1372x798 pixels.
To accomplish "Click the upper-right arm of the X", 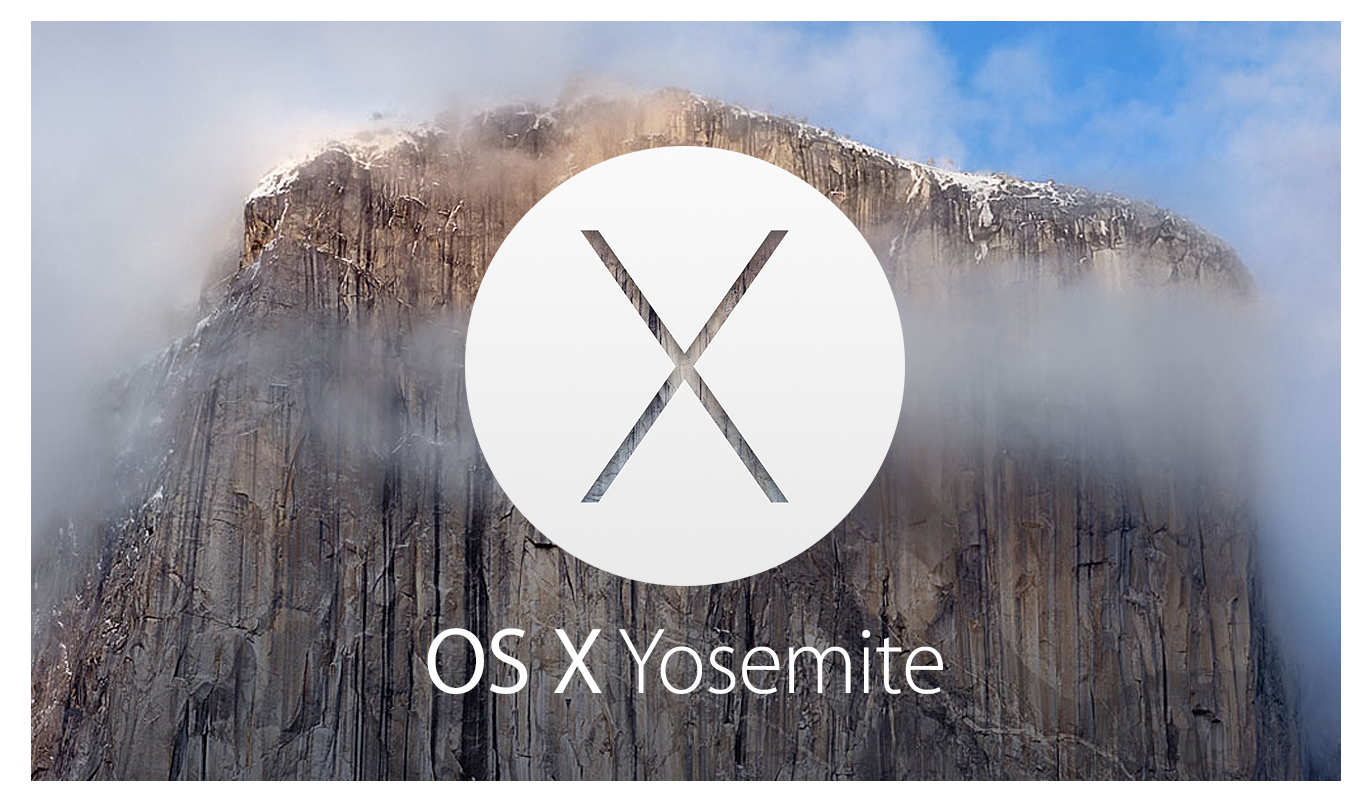I will click(738, 293).
